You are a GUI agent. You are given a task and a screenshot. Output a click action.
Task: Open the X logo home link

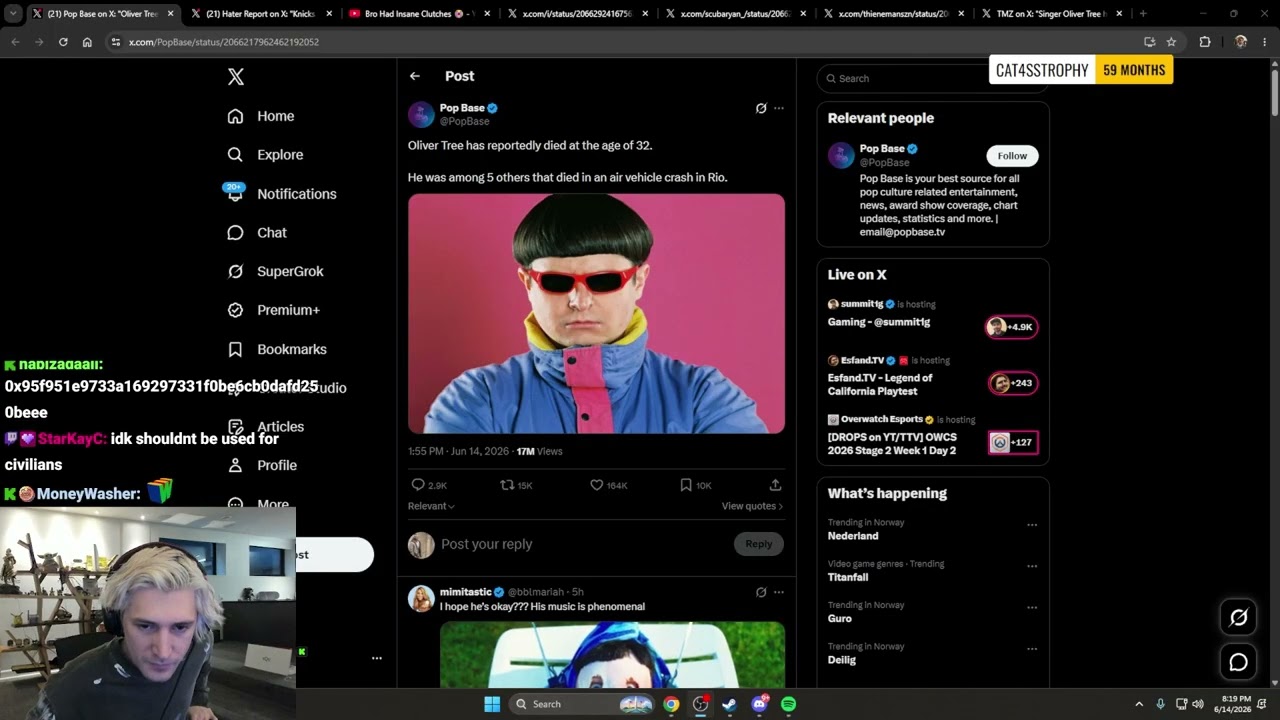236,77
